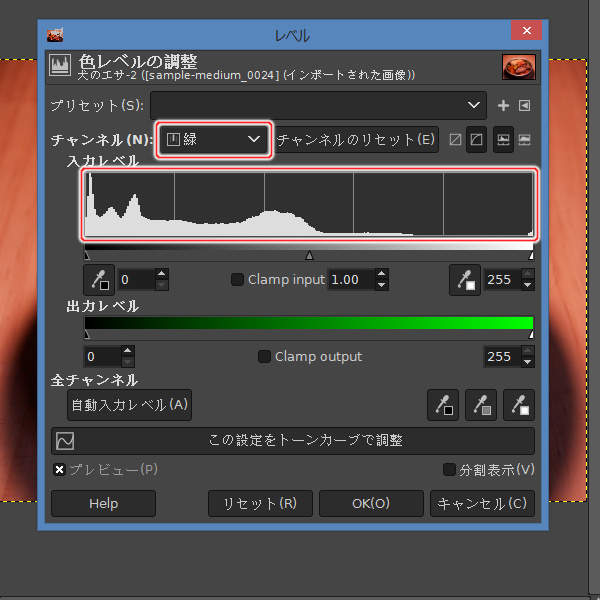The height and width of the screenshot is (600, 600).
Task: Open the チャンネル dropdown showing 緑
Action: click(214, 139)
